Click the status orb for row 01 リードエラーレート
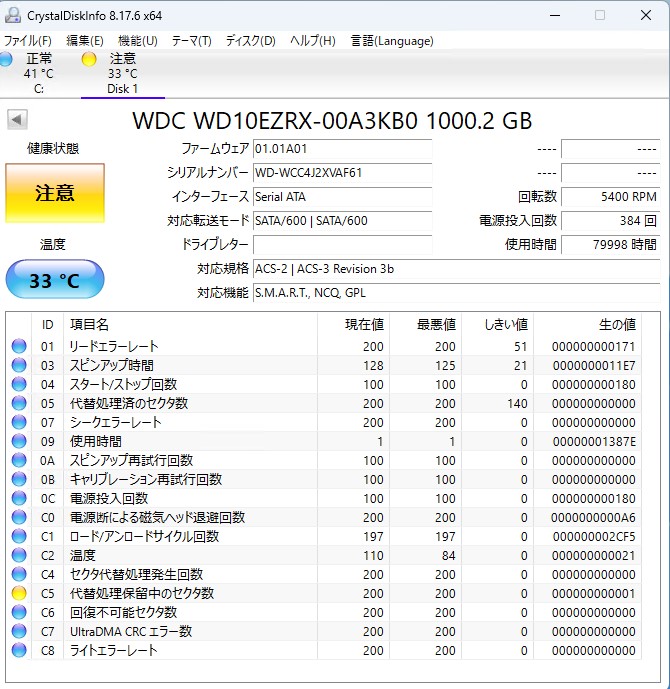 point(19,346)
